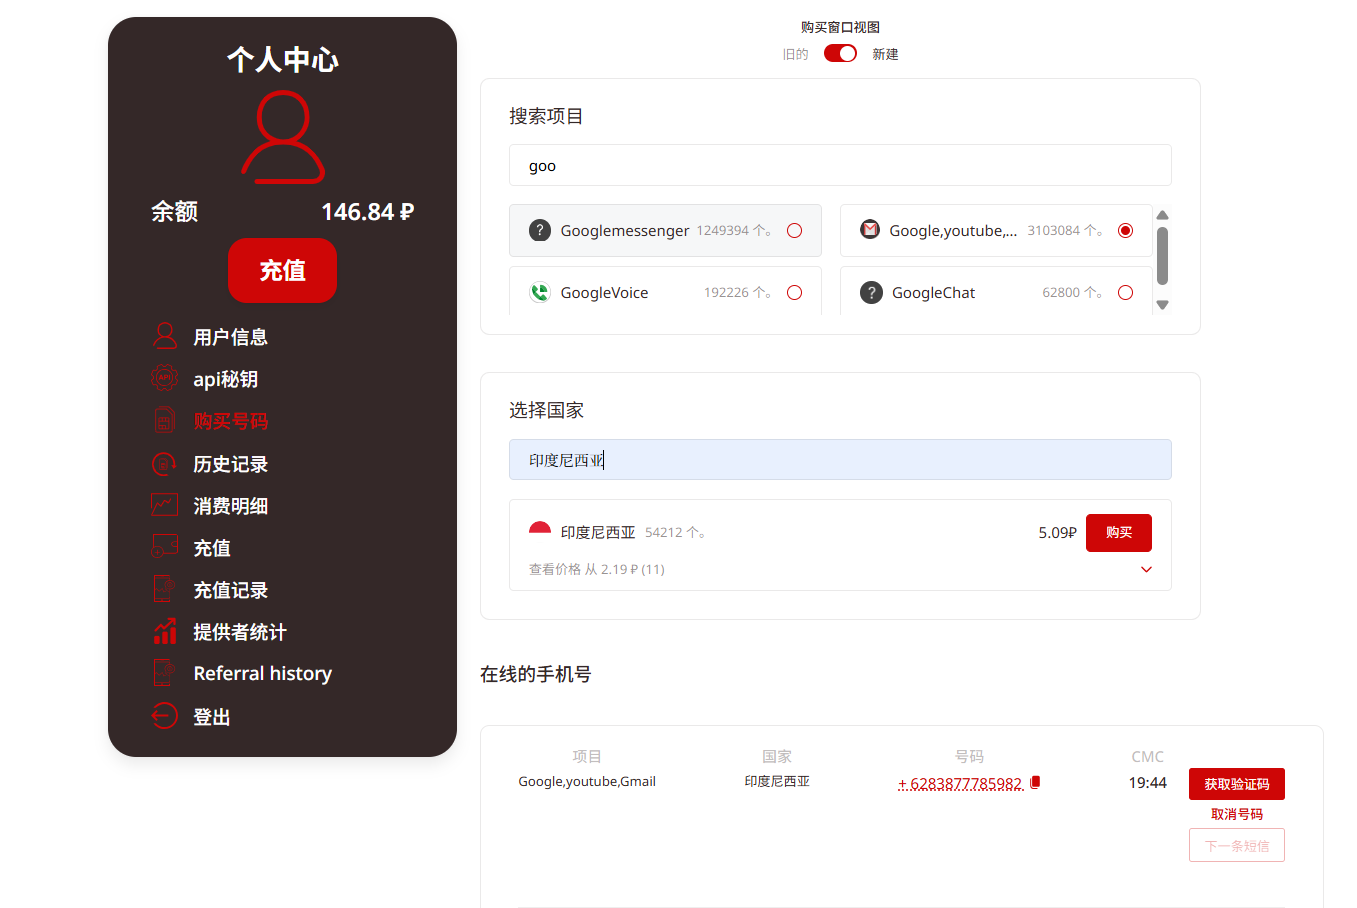Open the 充值 sidebar menu entry below 消费明细
Screen dimensions: 1357x908
click(212, 548)
